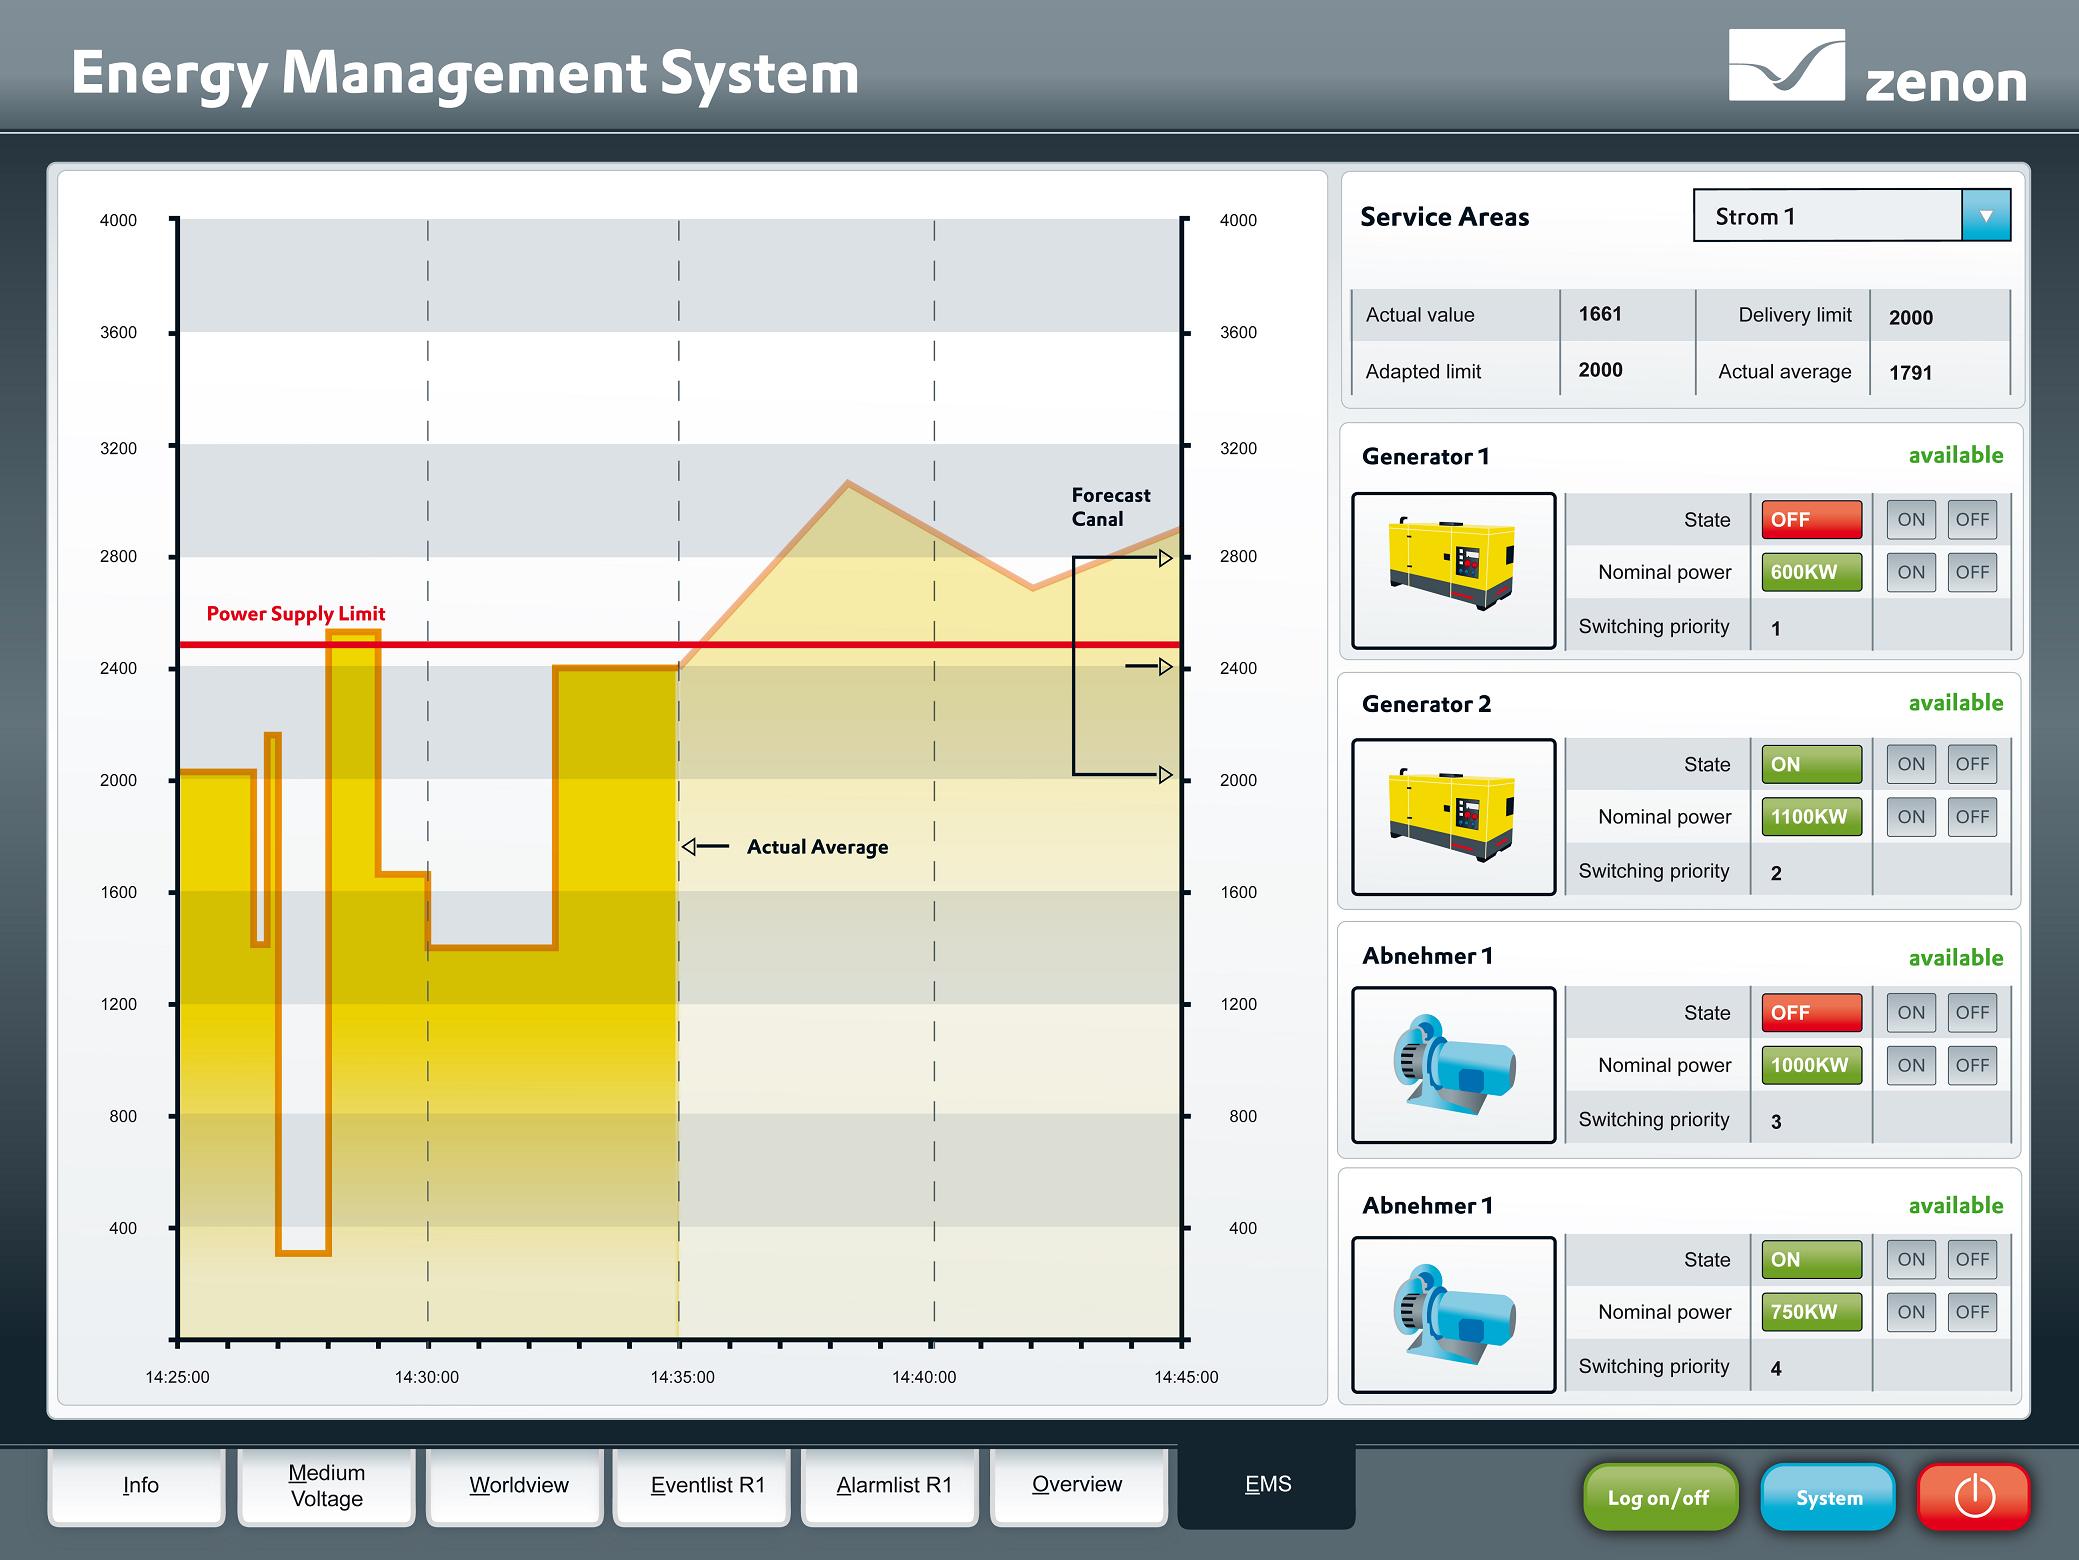Screen dimensions: 2079x1560
Task: Click the Generator 2 yellow generator image
Action: coord(1453,816)
